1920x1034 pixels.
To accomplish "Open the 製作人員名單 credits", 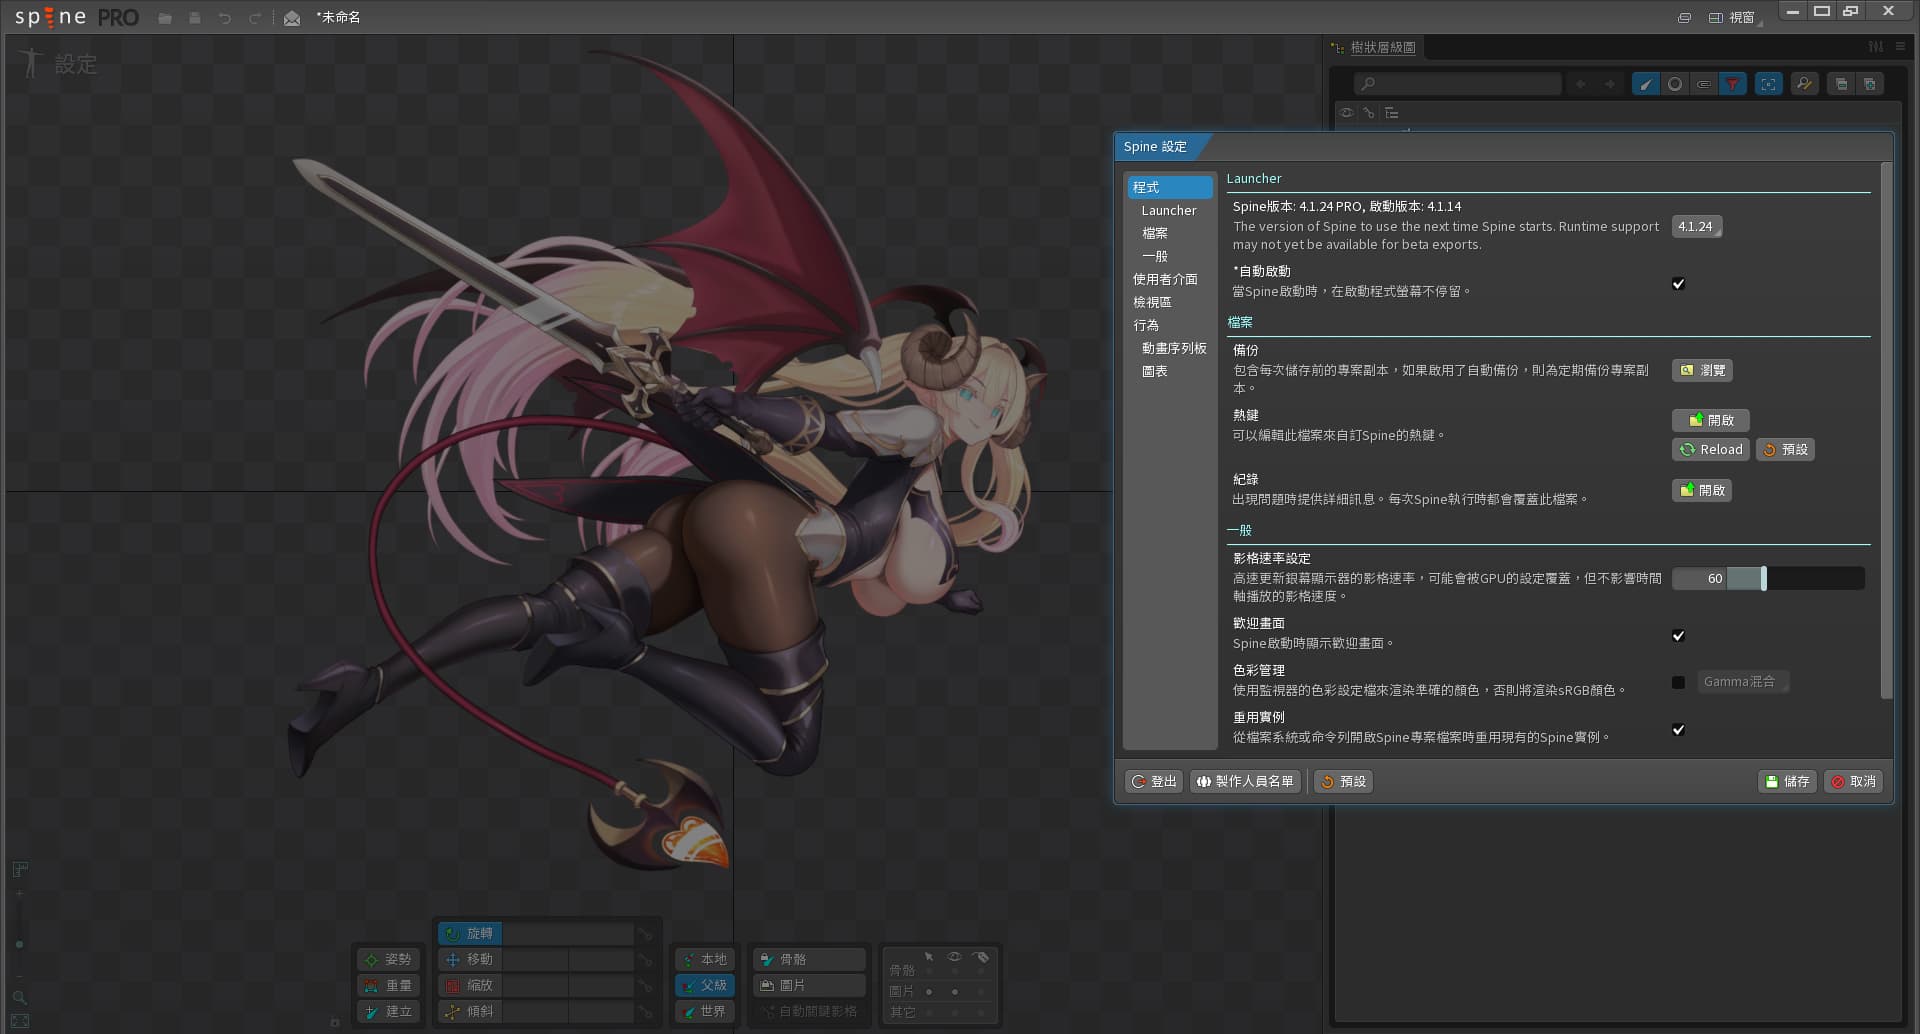I will (1245, 781).
